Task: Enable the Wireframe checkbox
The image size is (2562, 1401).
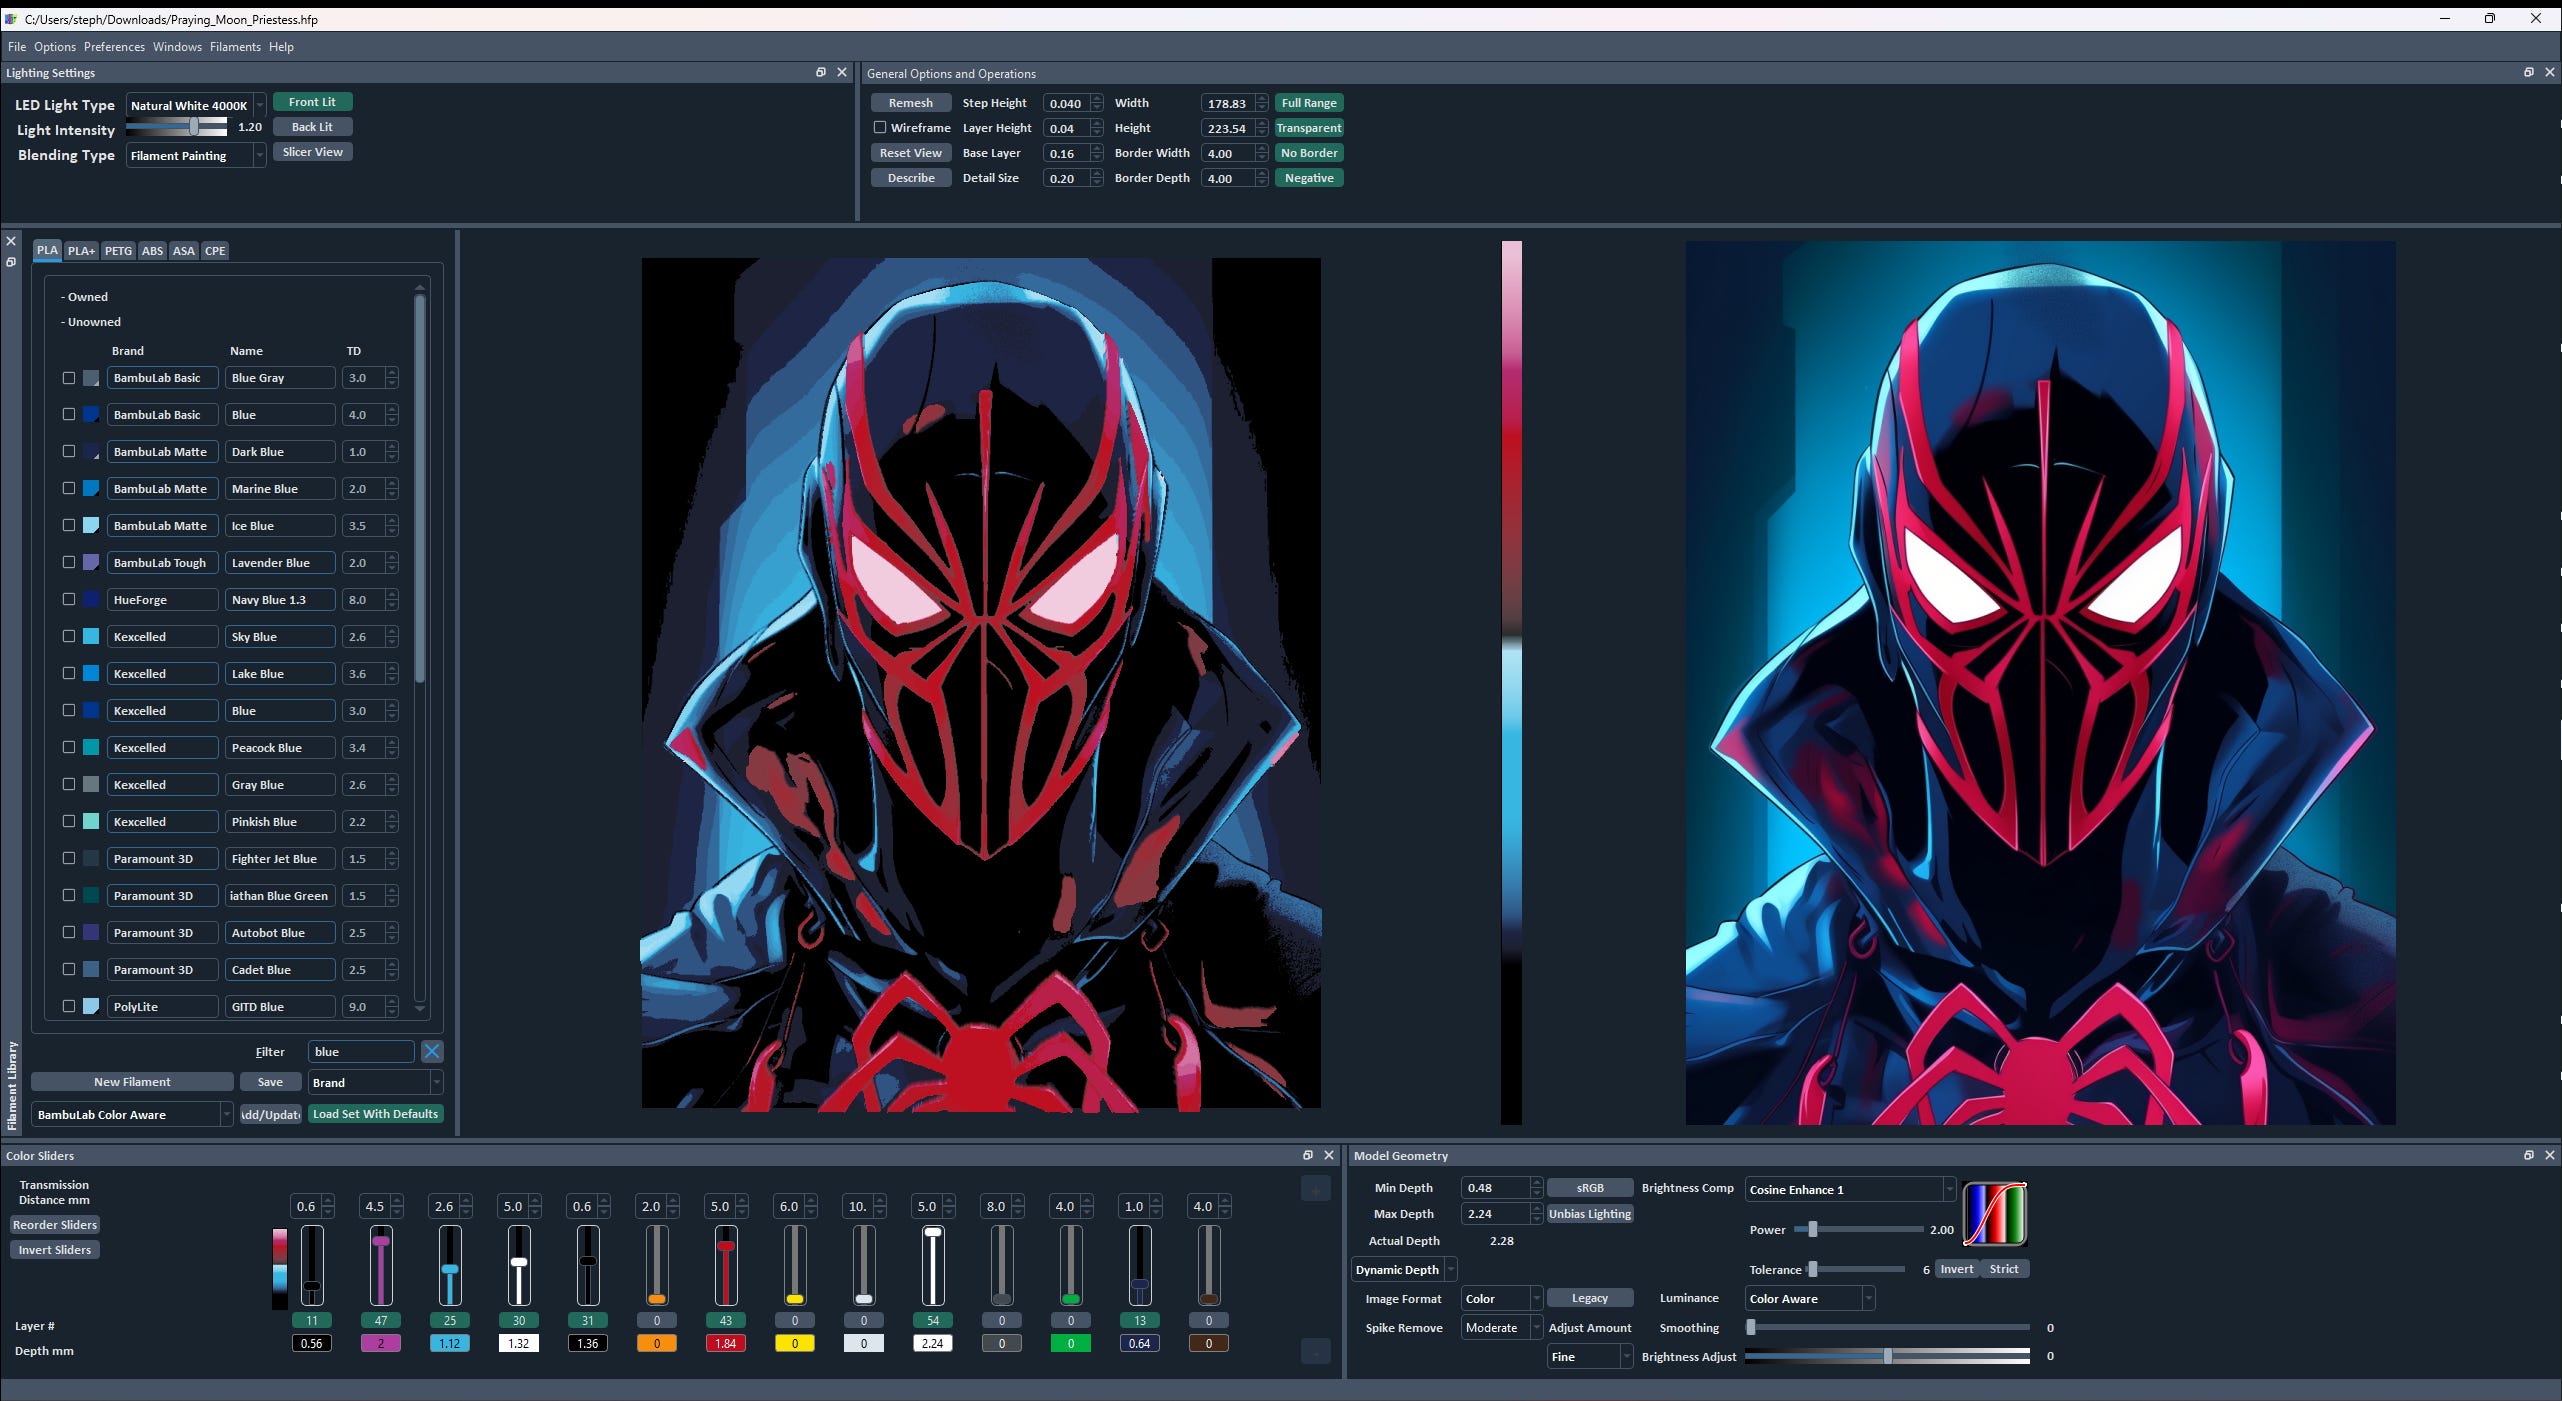Action: [880, 128]
